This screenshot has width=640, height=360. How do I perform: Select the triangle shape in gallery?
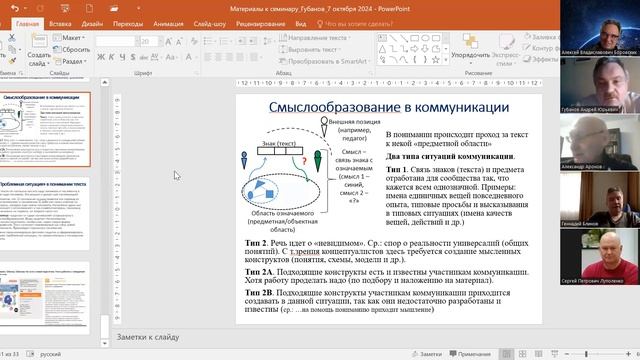tap(382, 49)
